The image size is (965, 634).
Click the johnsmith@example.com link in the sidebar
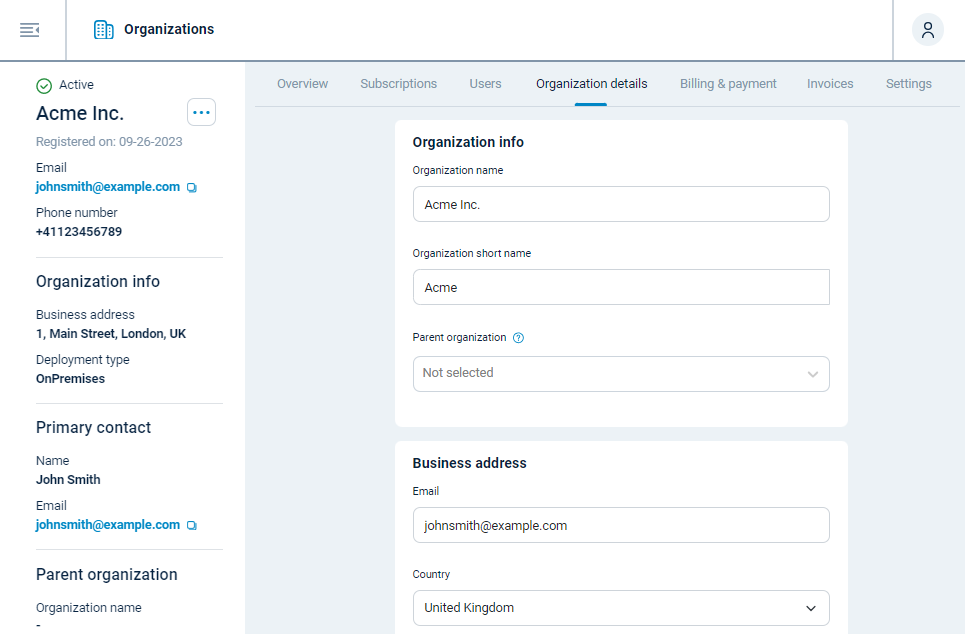pos(108,186)
